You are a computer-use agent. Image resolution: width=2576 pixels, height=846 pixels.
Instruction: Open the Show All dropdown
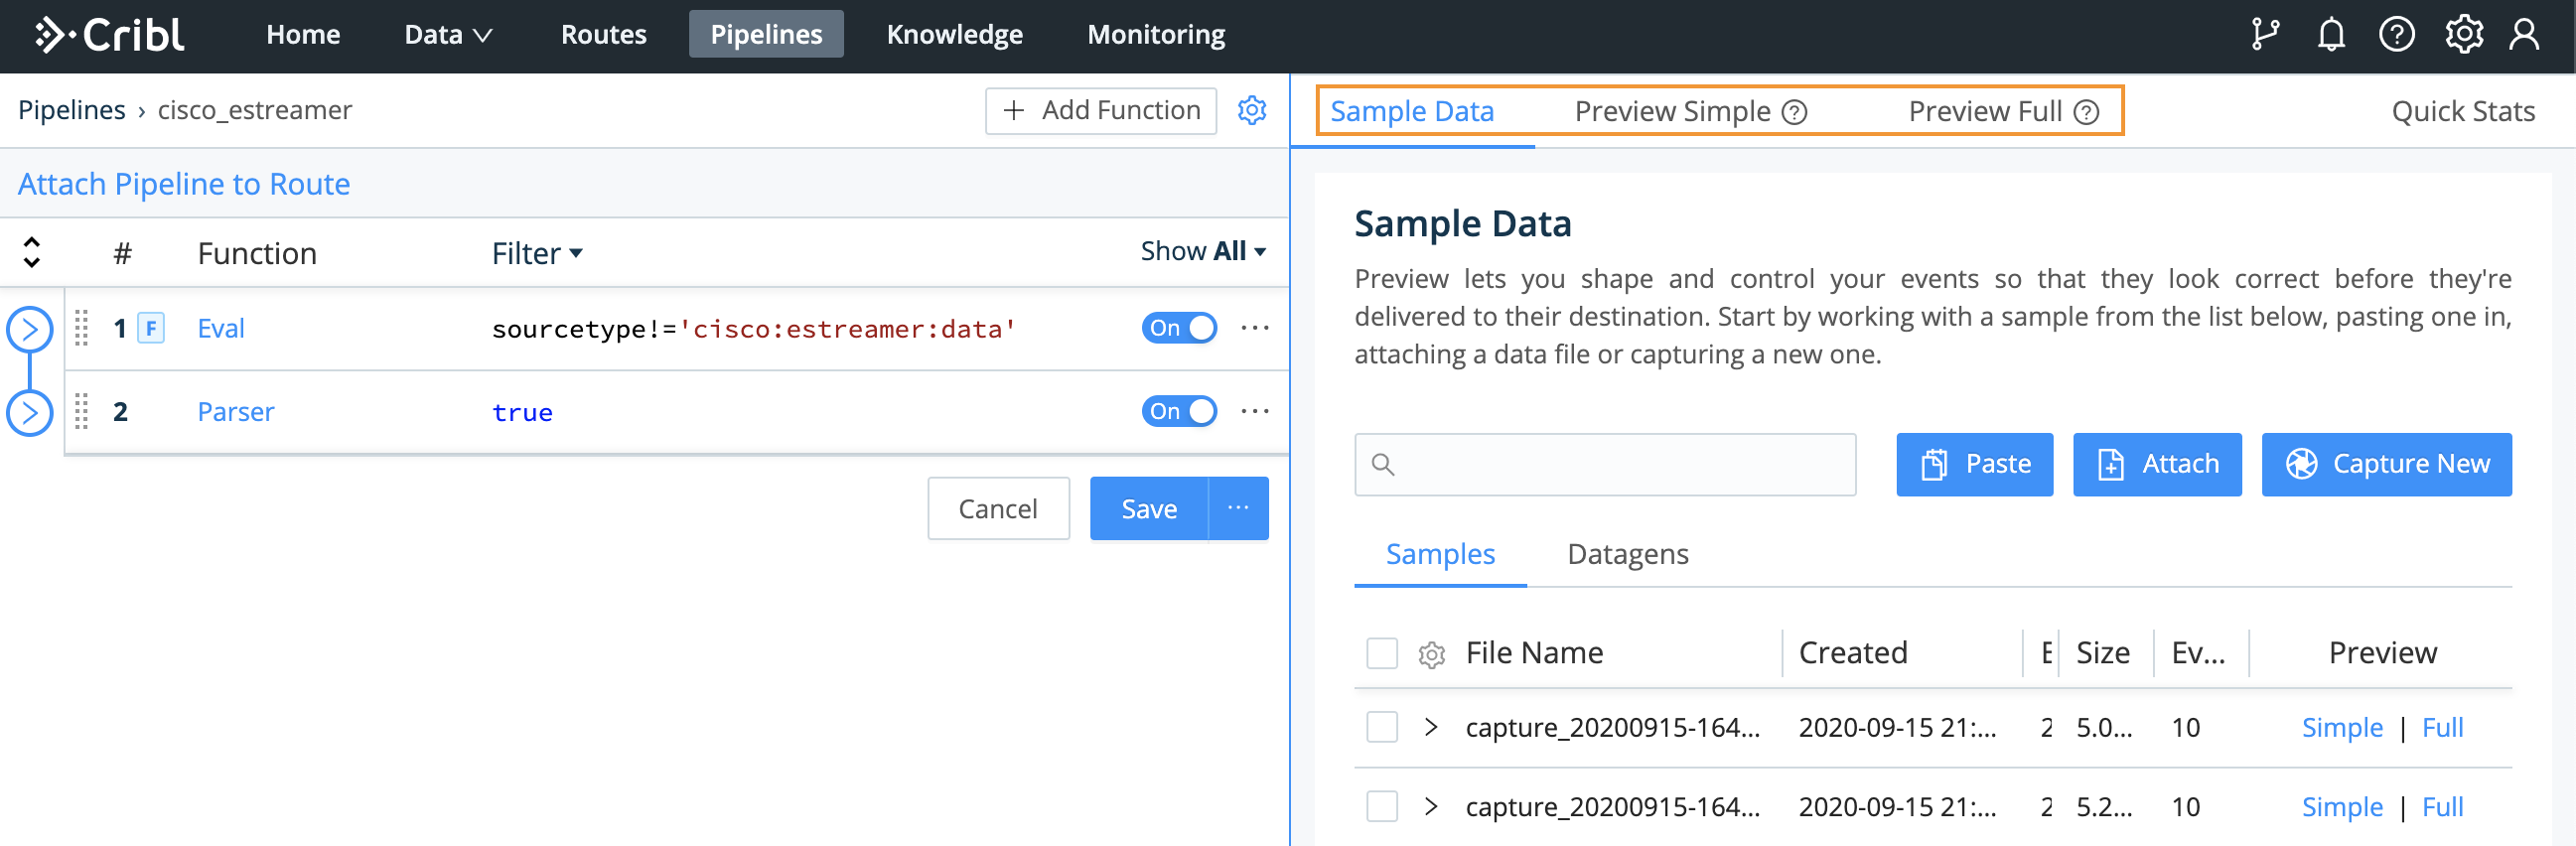tap(1203, 251)
